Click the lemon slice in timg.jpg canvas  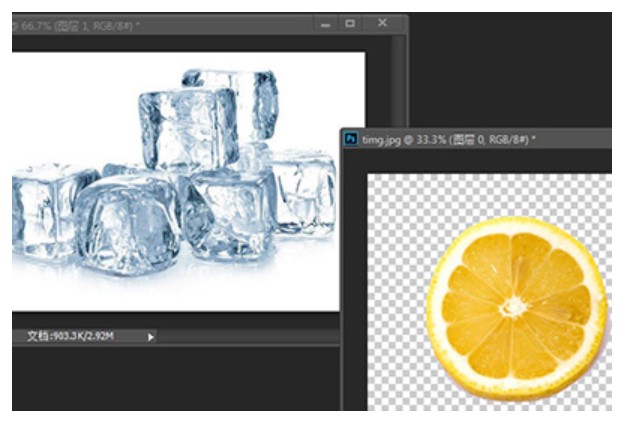[x=517, y=307]
